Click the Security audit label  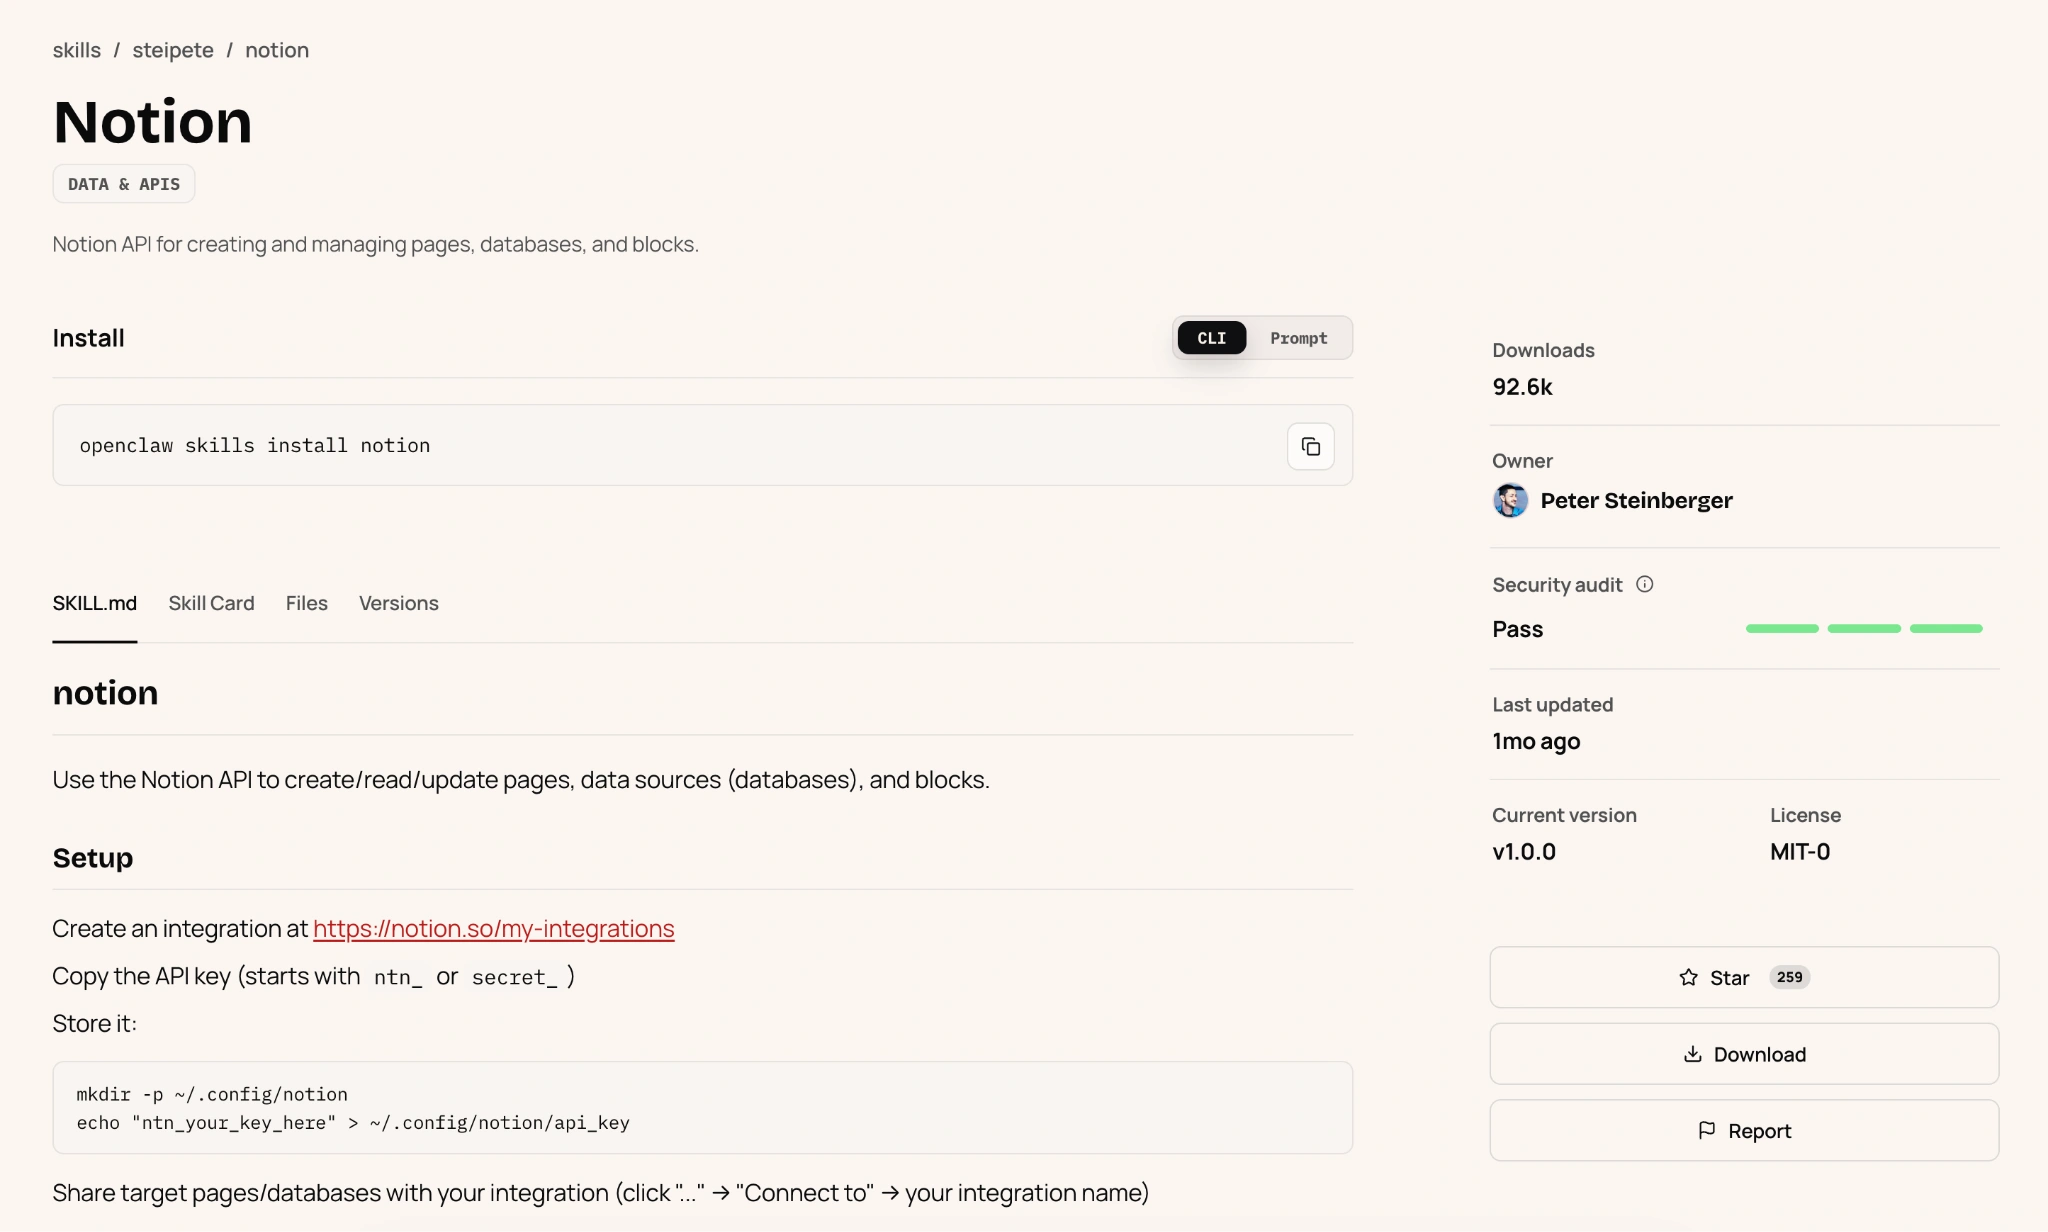pyautogui.click(x=1557, y=585)
